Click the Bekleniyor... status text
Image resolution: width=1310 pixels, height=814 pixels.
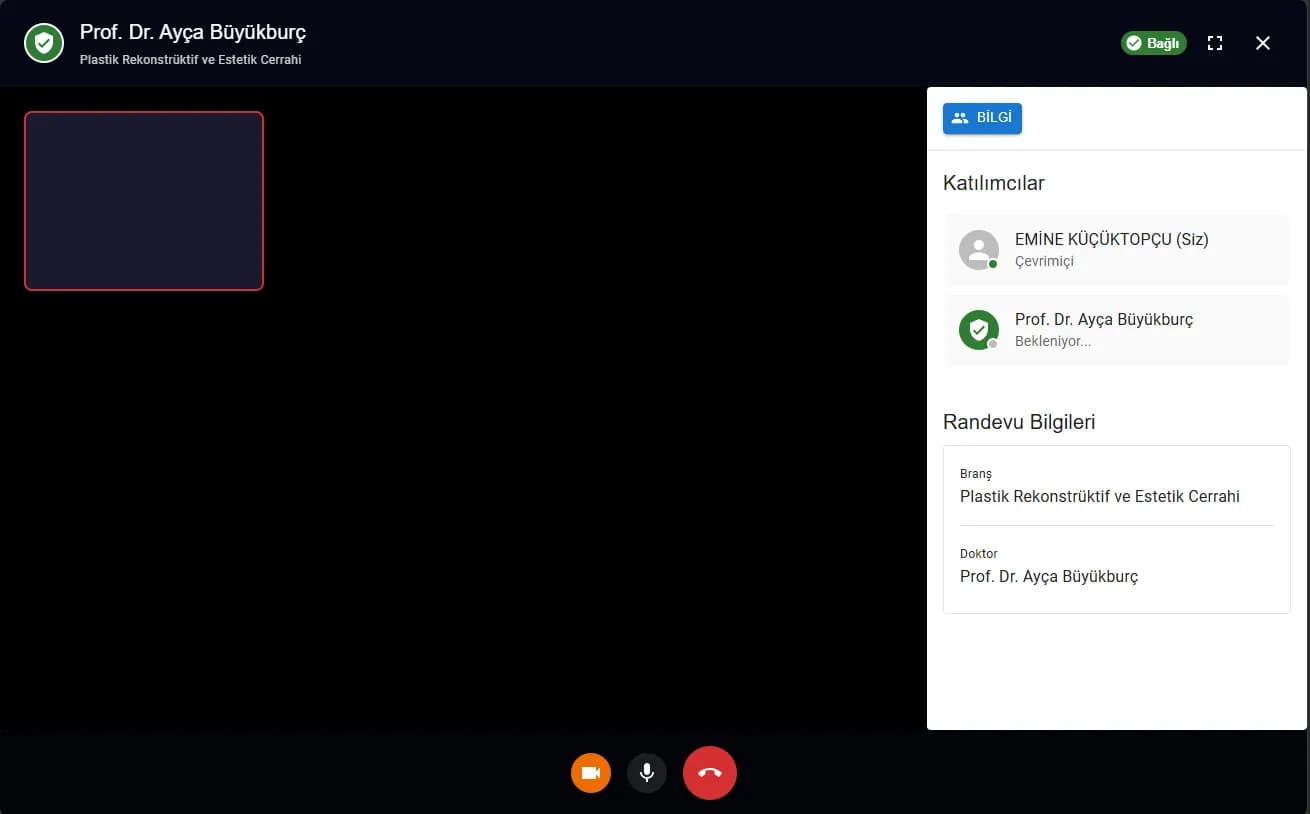(1053, 341)
